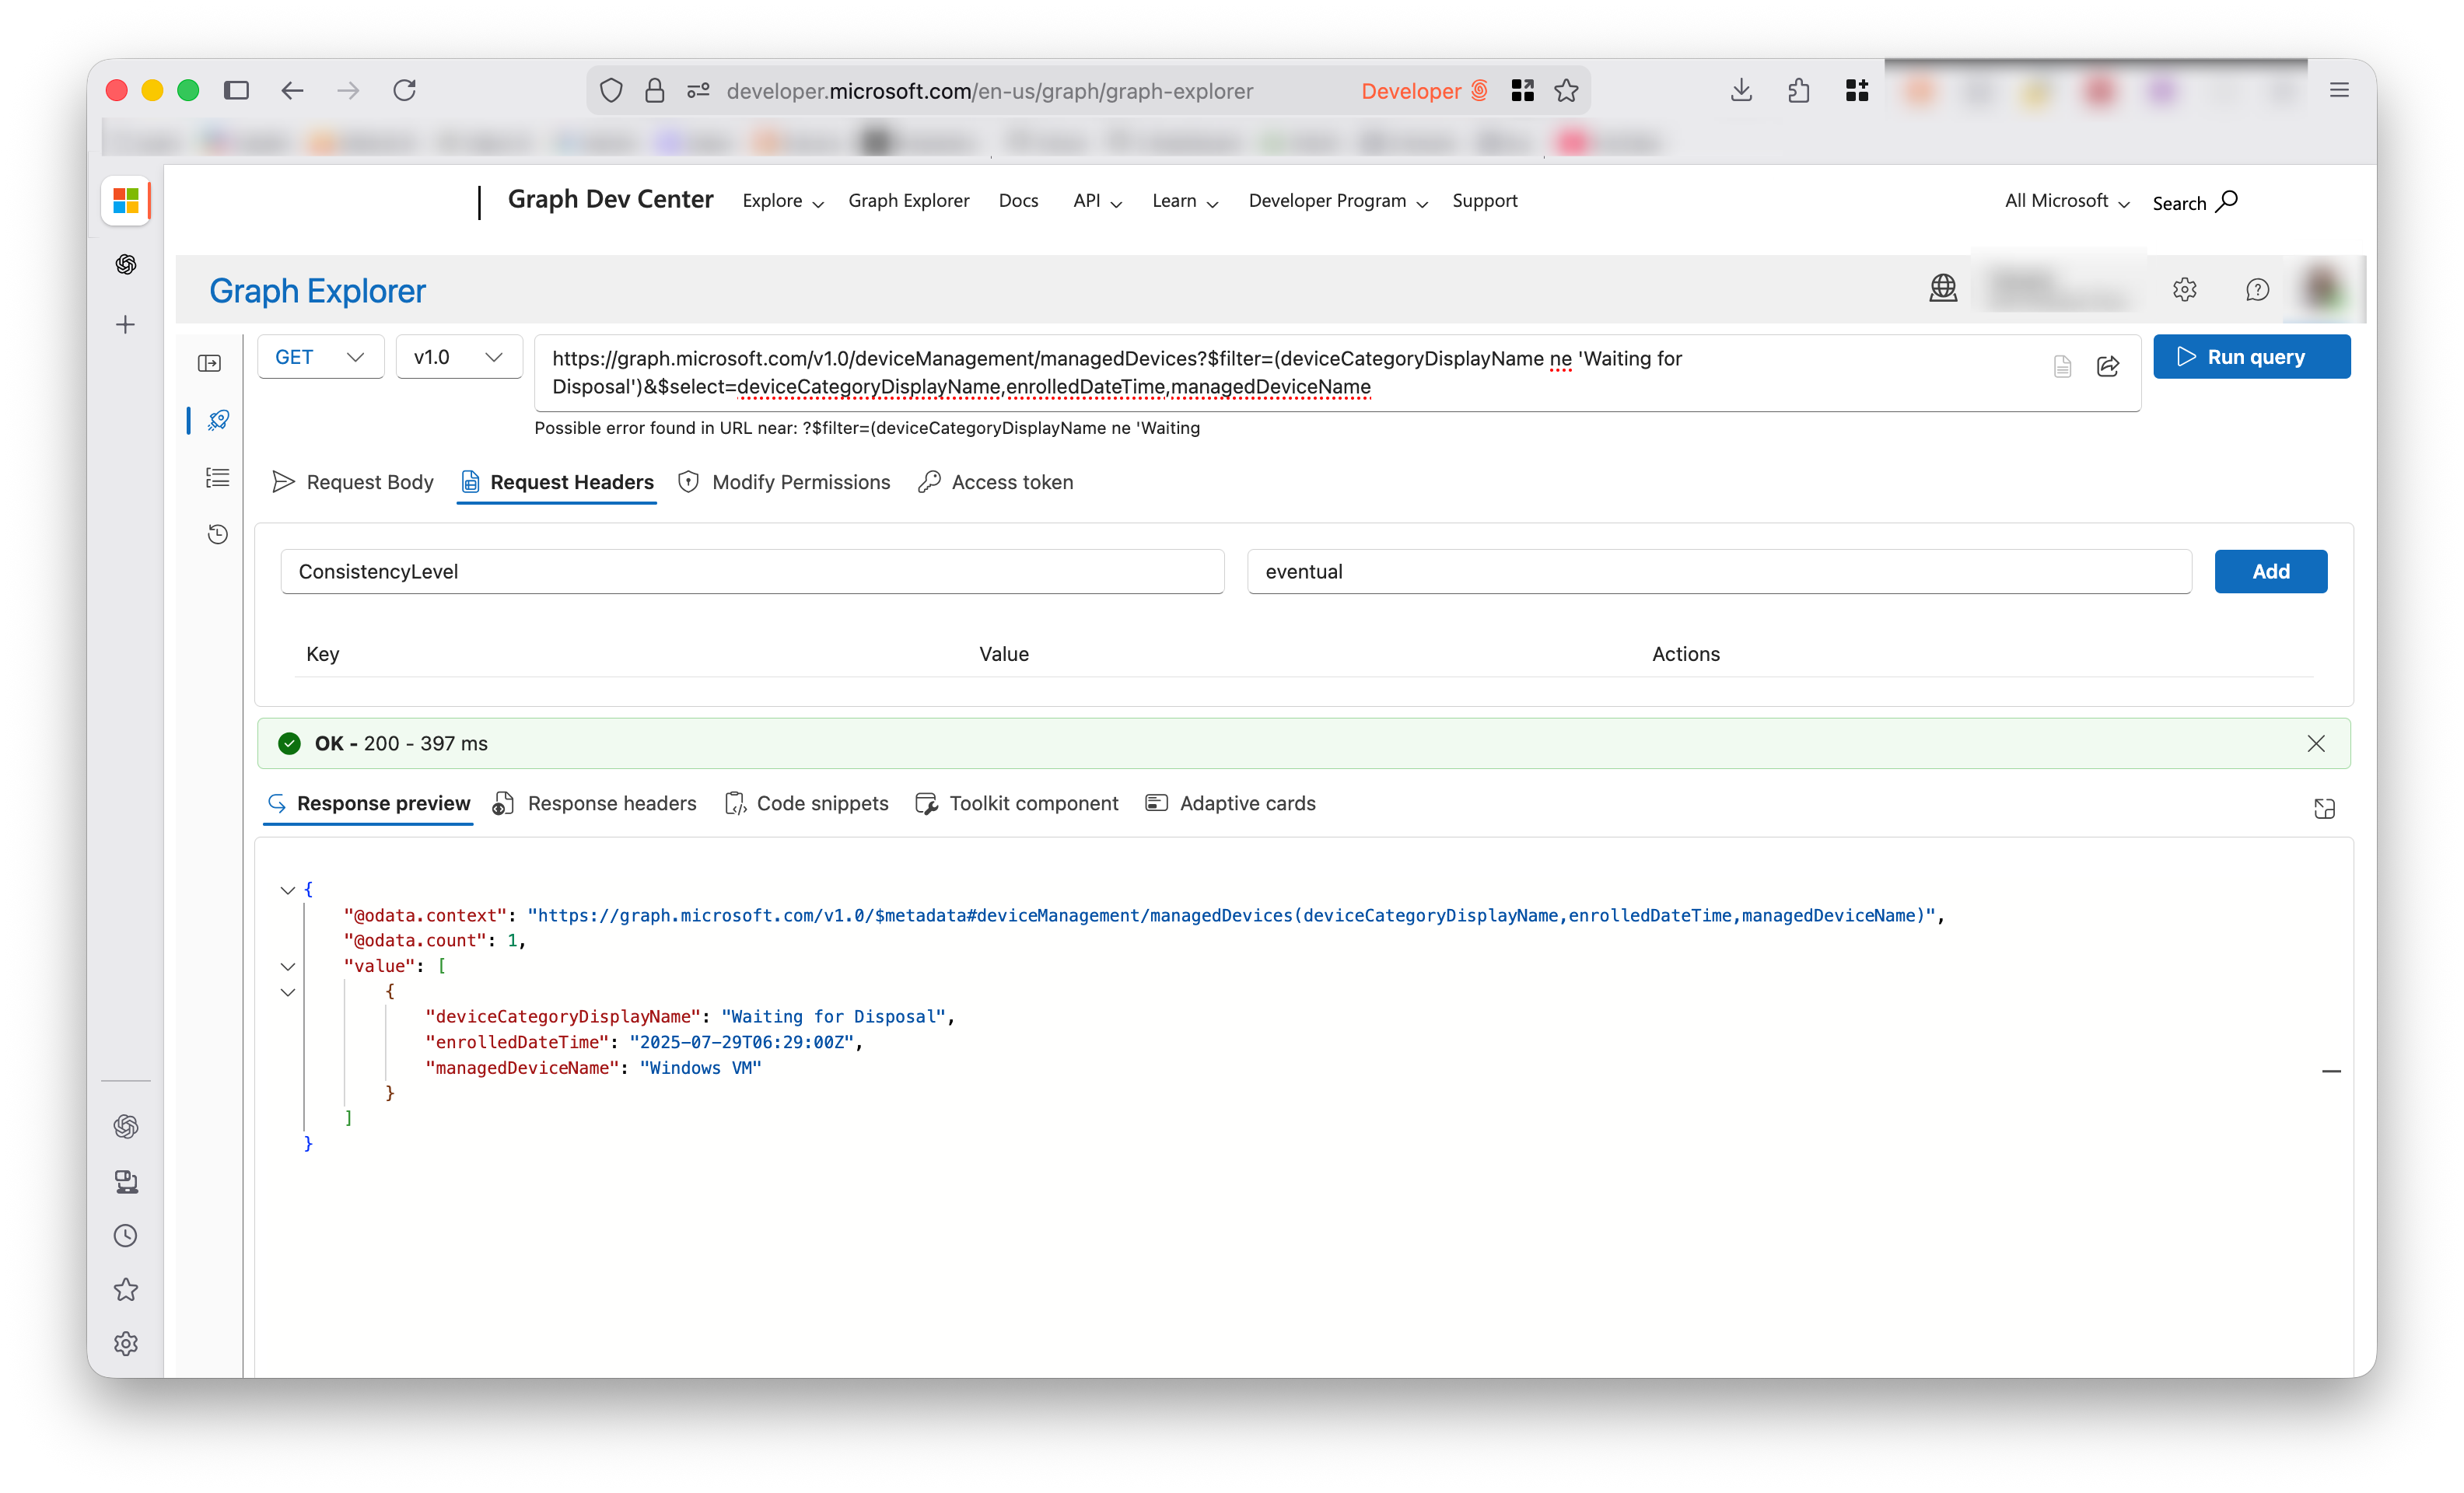Switch to the Modify Permissions tab
Viewport: 2464px width, 1493px height.
pyautogui.click(x=784, y=482)
